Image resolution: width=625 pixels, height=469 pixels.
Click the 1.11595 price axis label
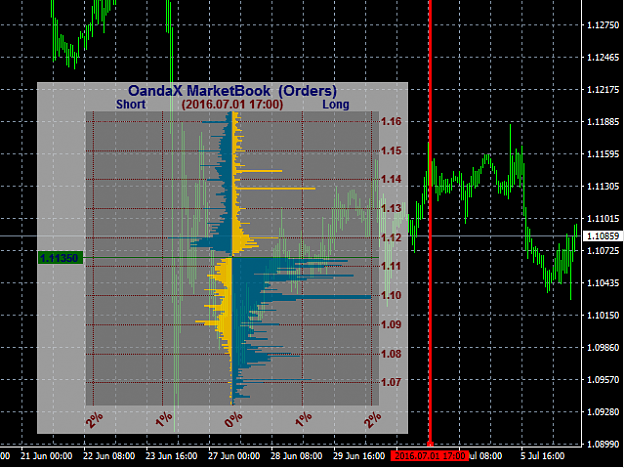coord(603,154)
